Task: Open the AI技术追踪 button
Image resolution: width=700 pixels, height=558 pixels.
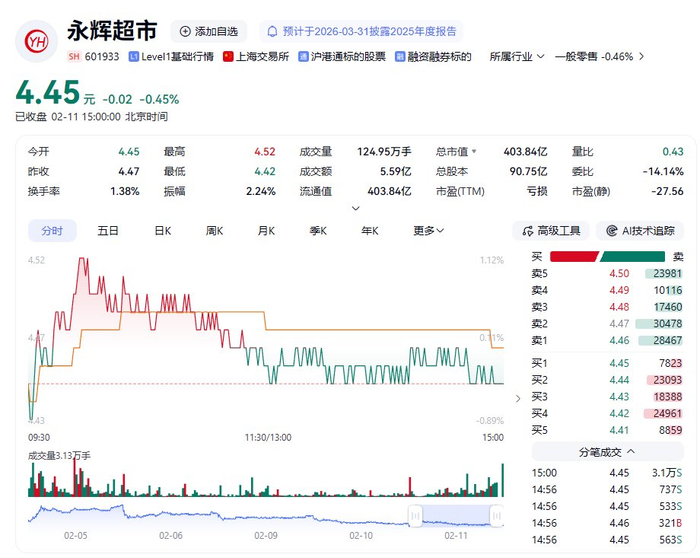Action: (x=640, y=231)
